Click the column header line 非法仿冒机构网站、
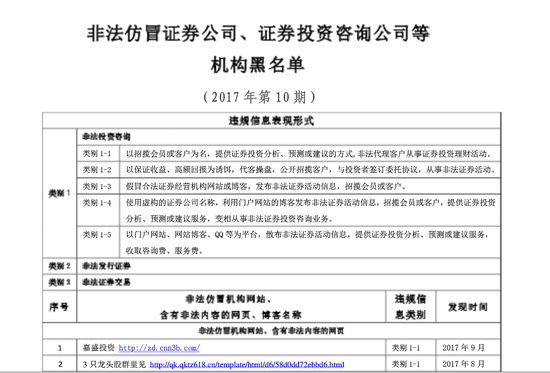 pos(228,299)
